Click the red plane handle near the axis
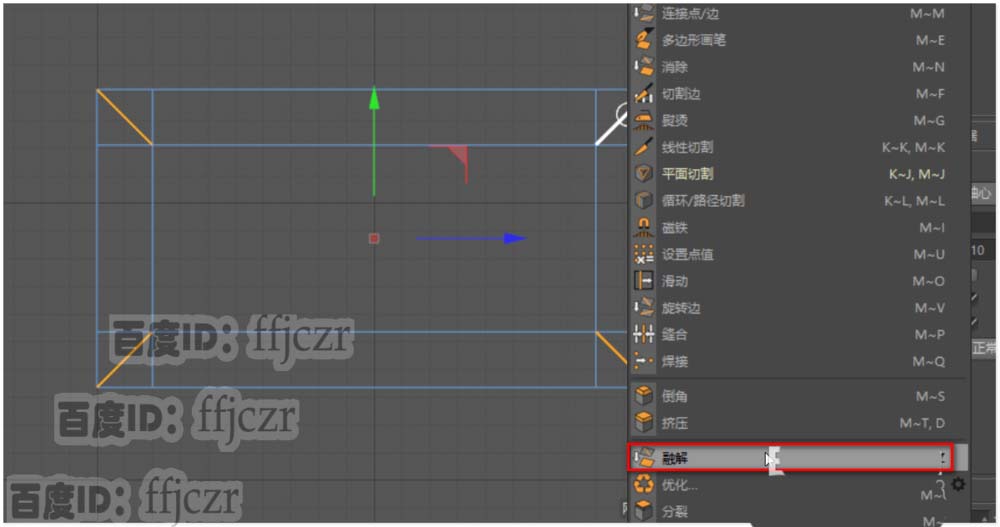 click(x=457, y=157)
